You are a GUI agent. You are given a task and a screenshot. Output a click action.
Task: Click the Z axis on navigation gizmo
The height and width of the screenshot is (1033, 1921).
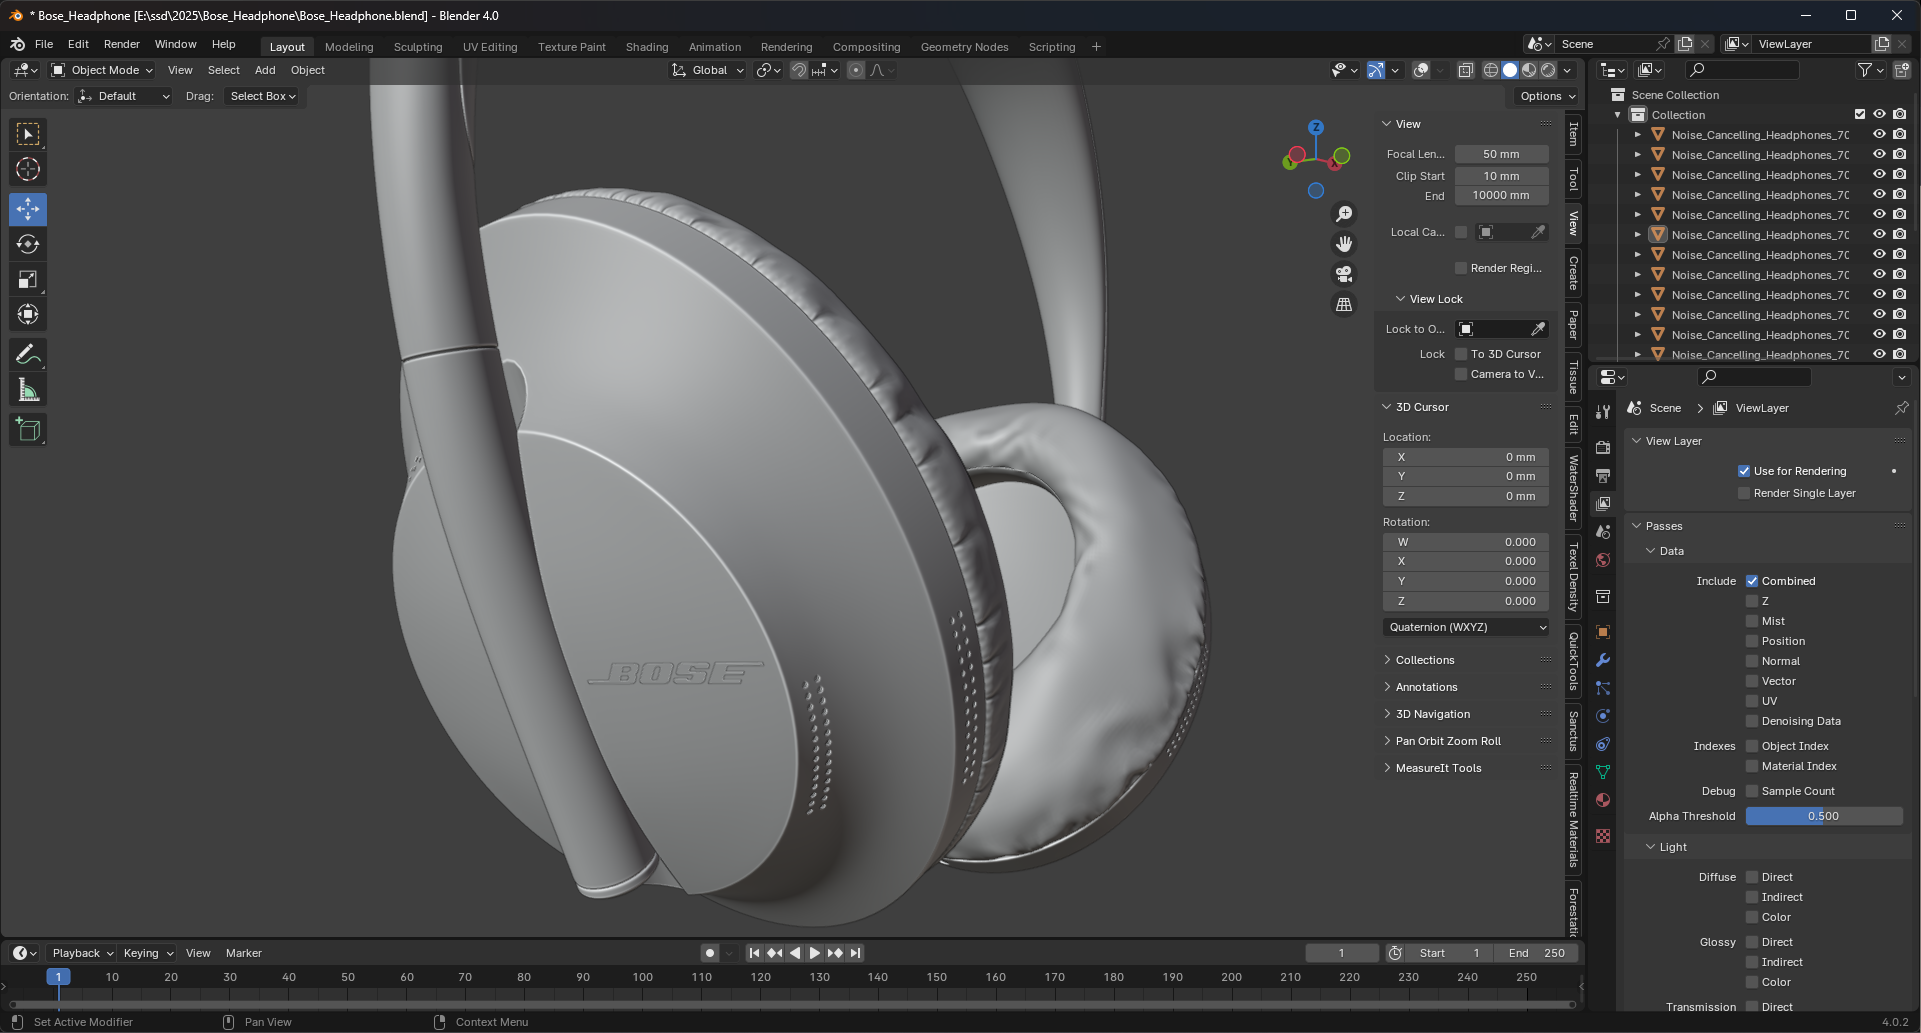[1316, 127]
